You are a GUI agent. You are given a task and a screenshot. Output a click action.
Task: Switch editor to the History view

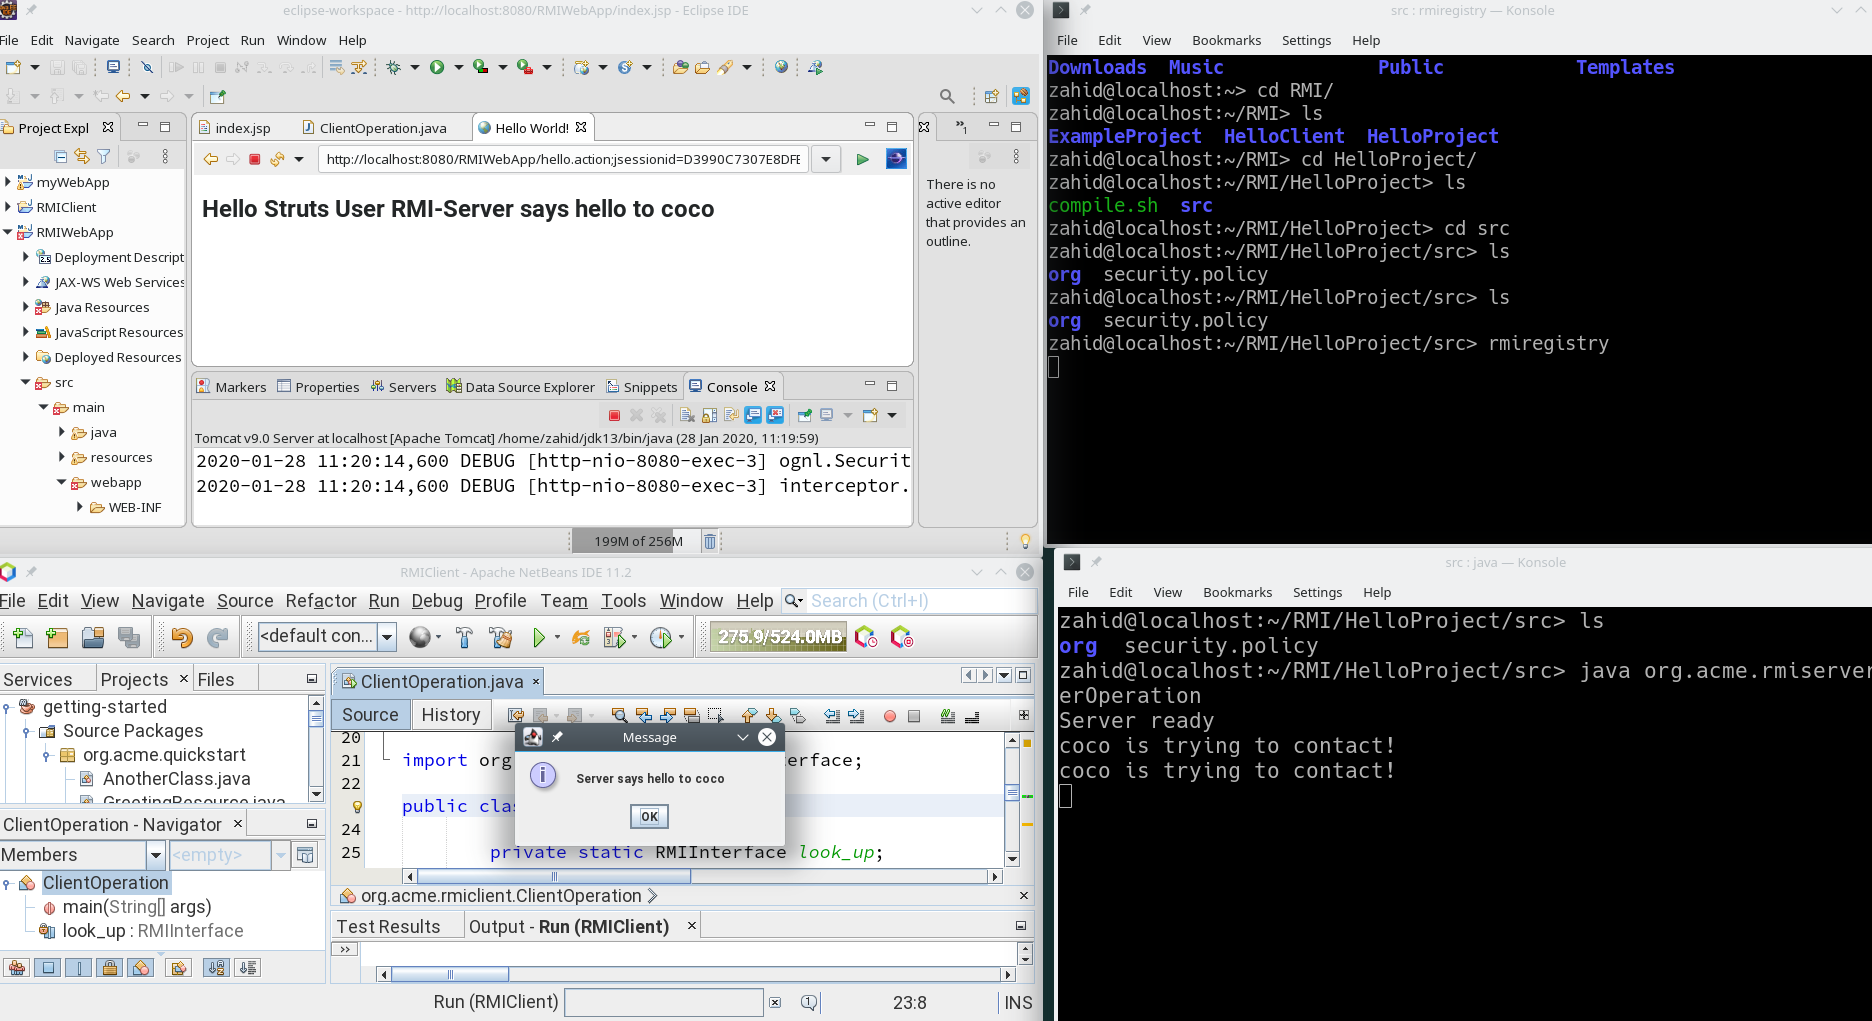tap(450, 714)
